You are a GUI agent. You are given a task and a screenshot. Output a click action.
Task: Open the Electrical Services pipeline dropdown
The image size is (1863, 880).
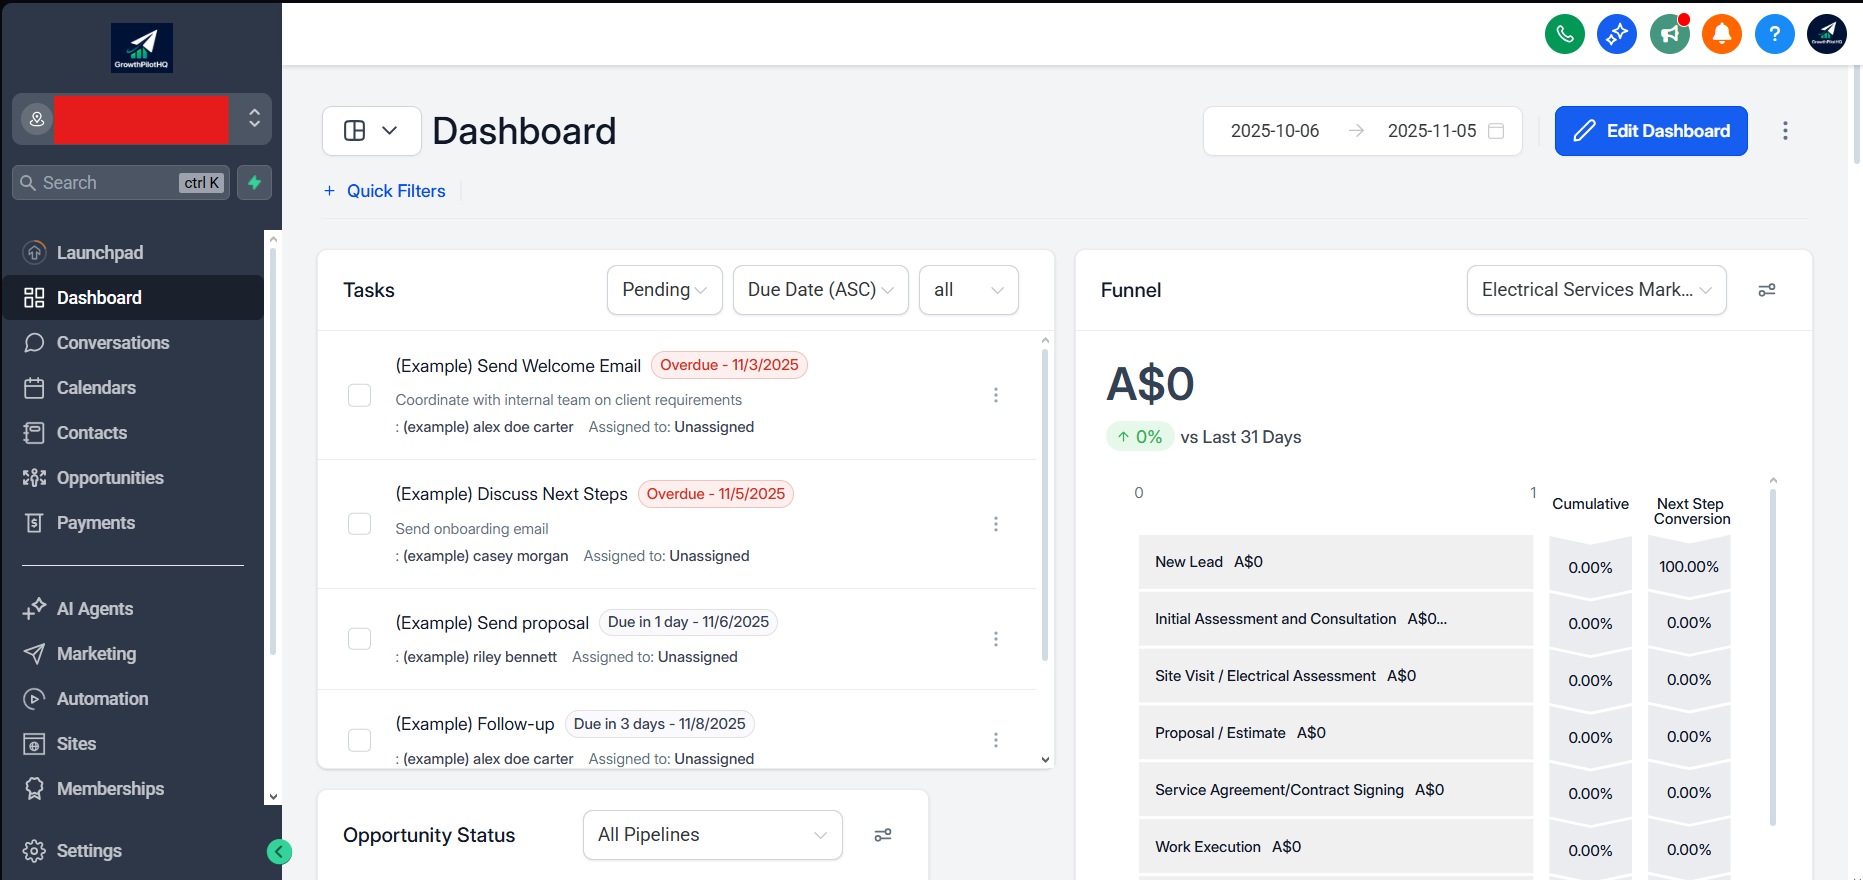(1595, 290)
